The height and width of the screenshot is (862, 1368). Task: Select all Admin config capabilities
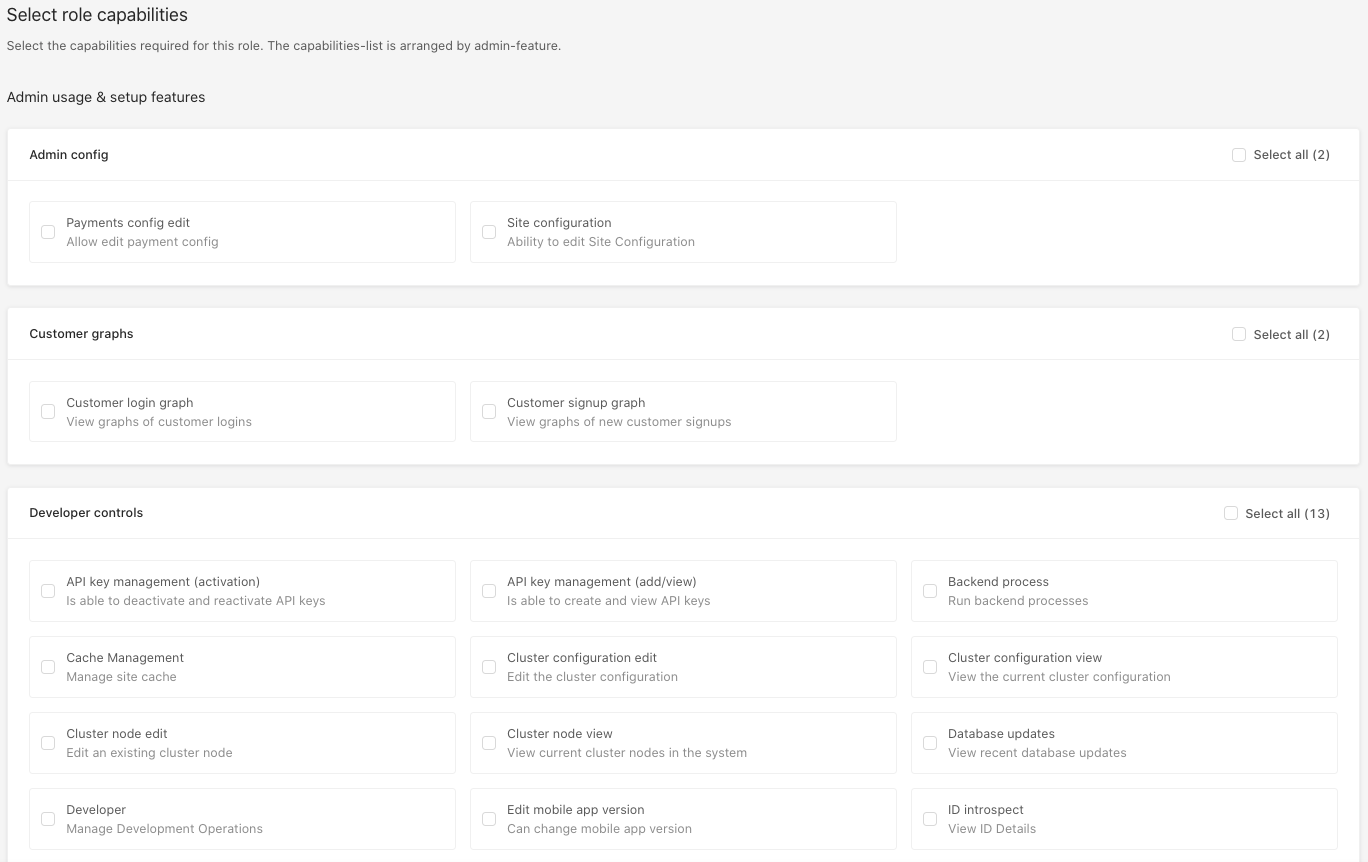click(x=1239, y=155)
